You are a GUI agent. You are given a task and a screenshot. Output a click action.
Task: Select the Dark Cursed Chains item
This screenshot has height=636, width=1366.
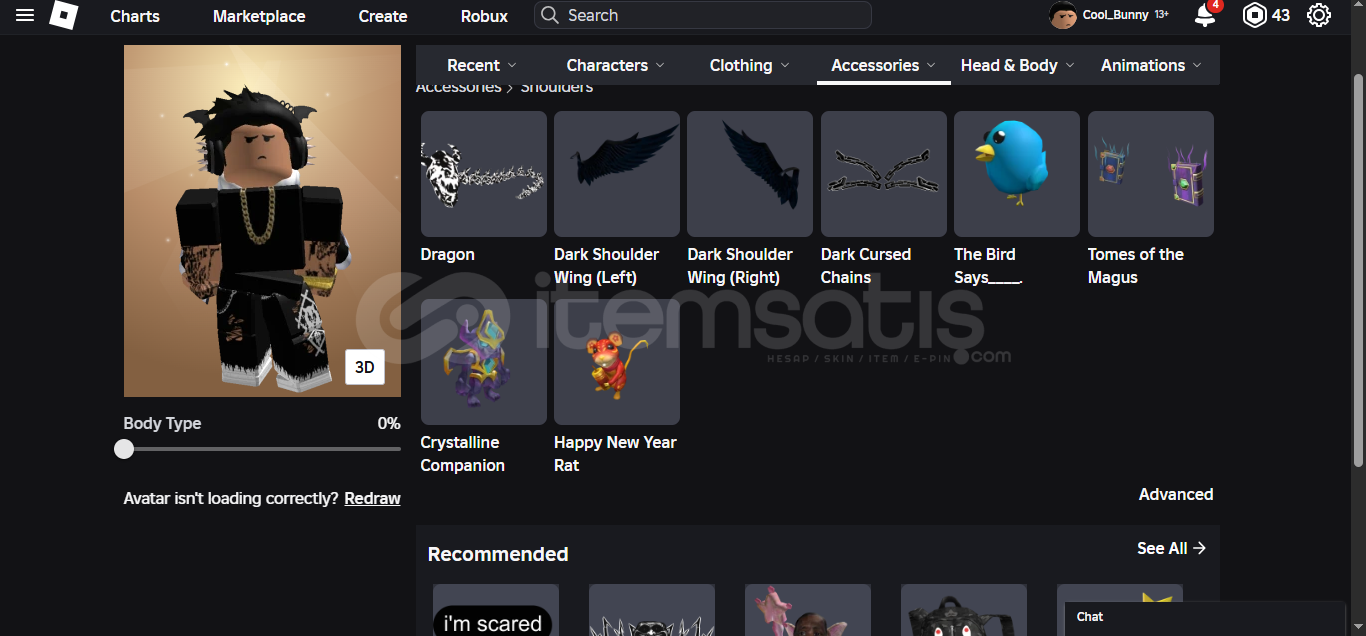click(884, 174)
